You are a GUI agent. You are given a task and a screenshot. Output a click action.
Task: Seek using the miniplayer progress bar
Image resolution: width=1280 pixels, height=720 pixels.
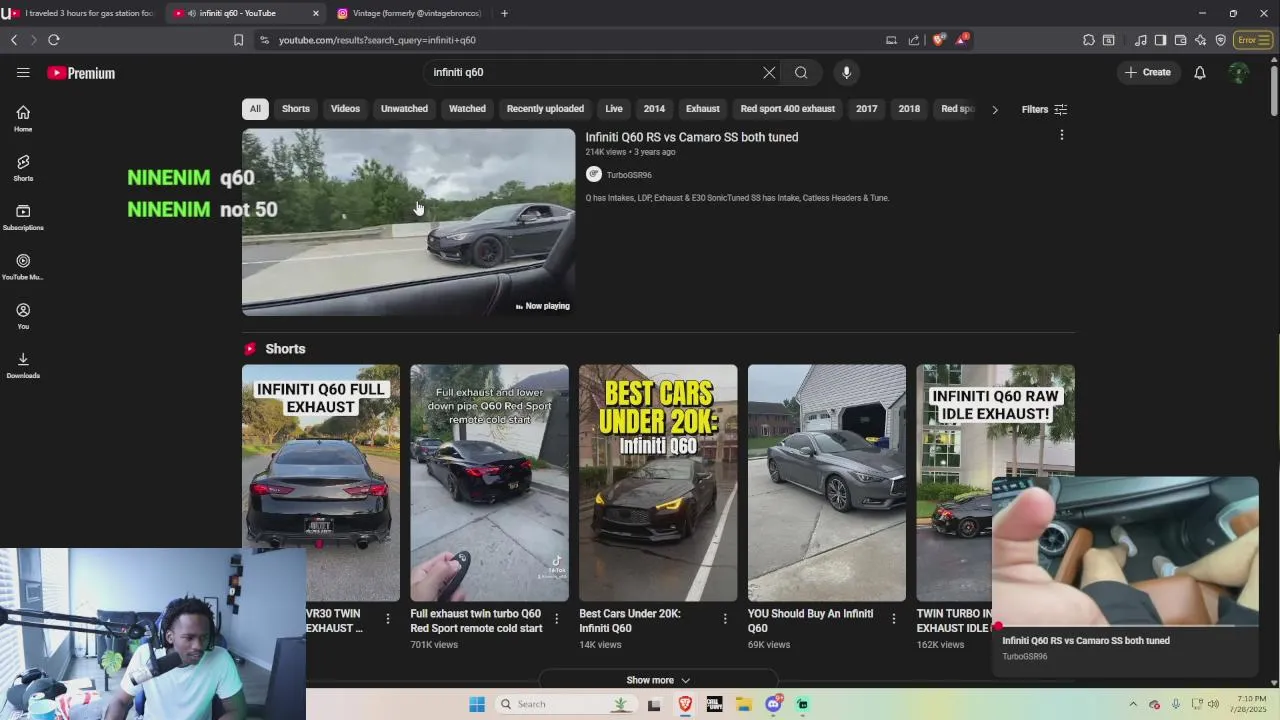pyautogui.click(x=1125, y=626)
